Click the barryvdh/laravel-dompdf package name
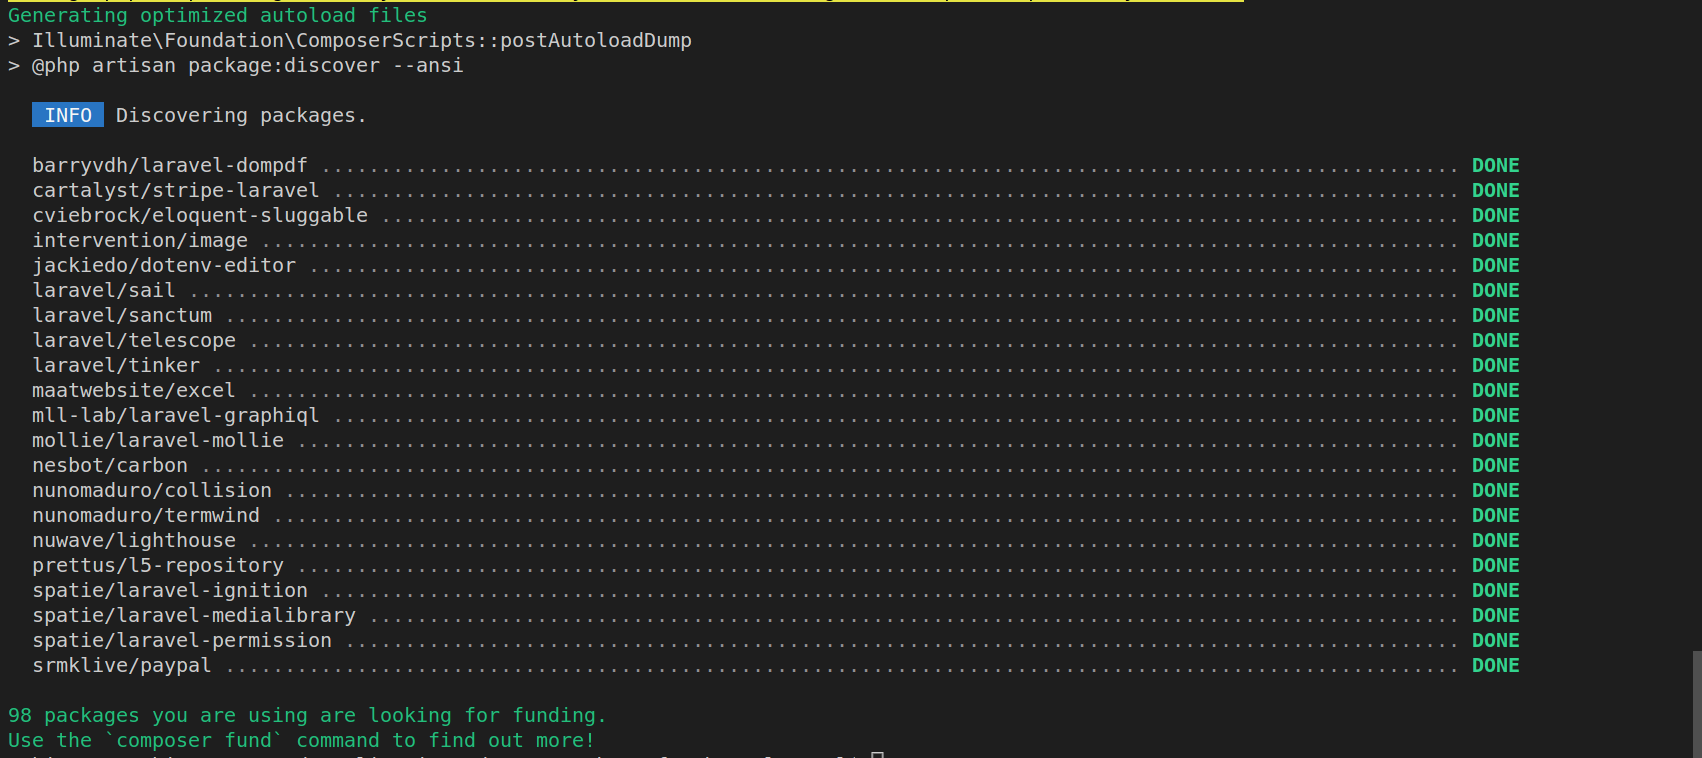The width and height of the screenshot is (1702, 758). [x=169, y=166]
